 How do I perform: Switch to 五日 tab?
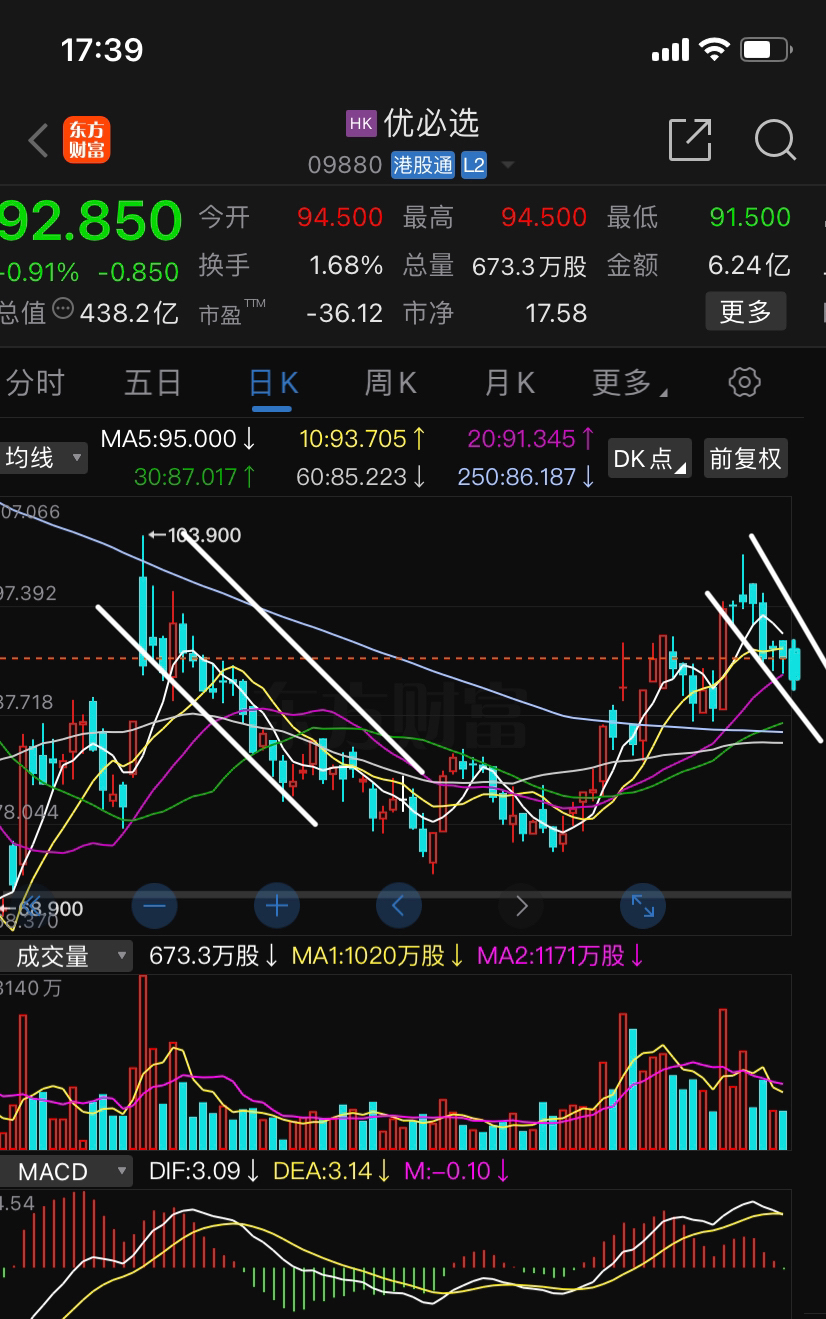click(153, 383)
